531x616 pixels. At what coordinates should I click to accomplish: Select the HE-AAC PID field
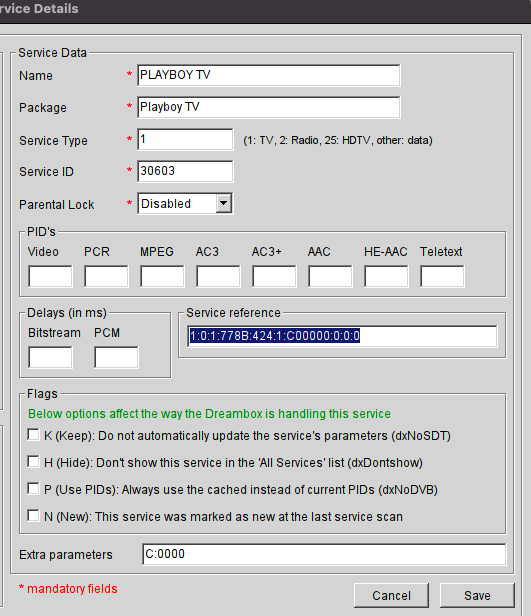[x=386, y=276]
